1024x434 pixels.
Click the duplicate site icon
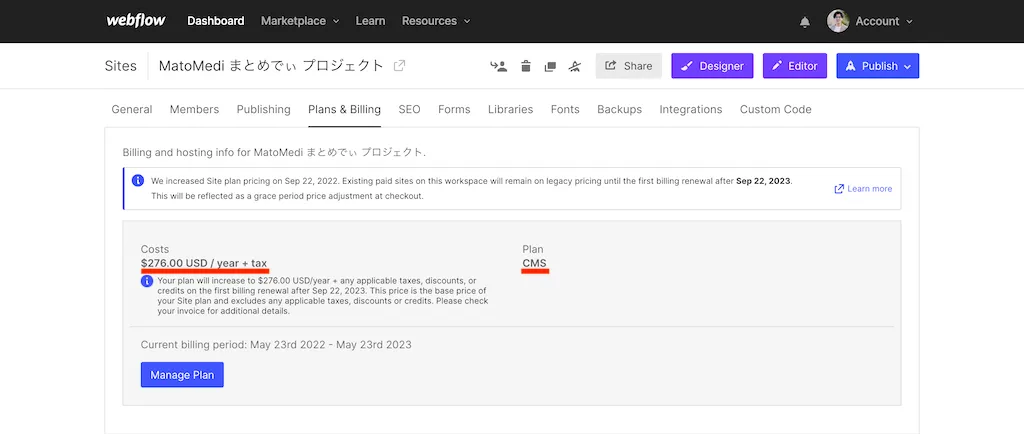click(550, 66)
